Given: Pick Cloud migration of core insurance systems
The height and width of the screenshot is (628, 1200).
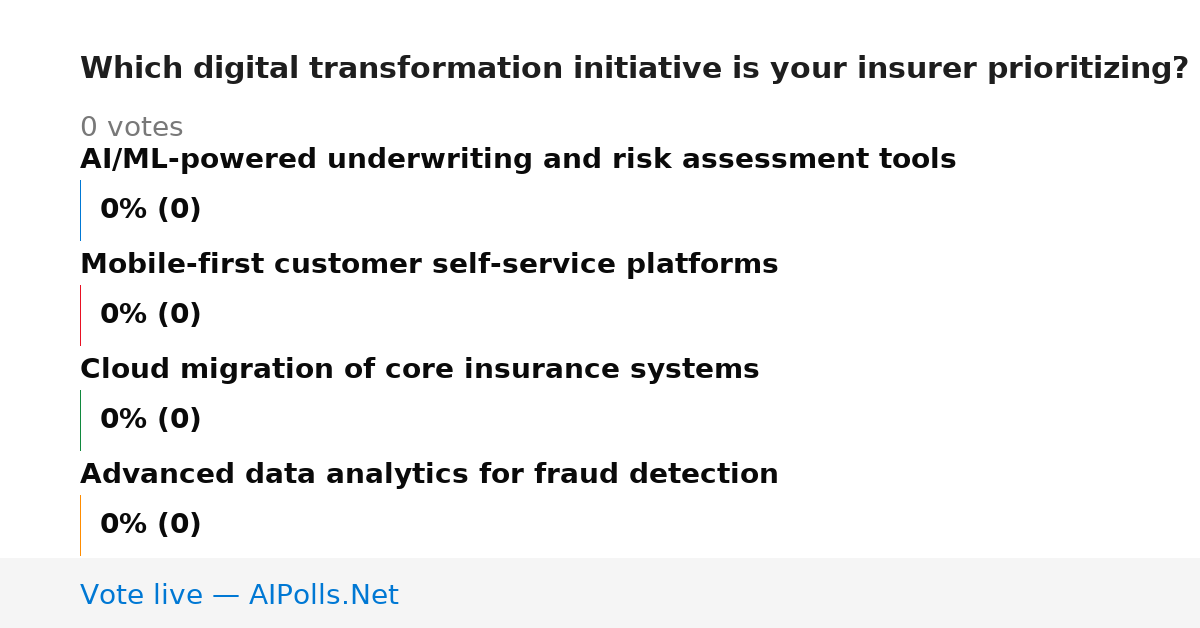Looking at the screenshot, I should point(419,369).
